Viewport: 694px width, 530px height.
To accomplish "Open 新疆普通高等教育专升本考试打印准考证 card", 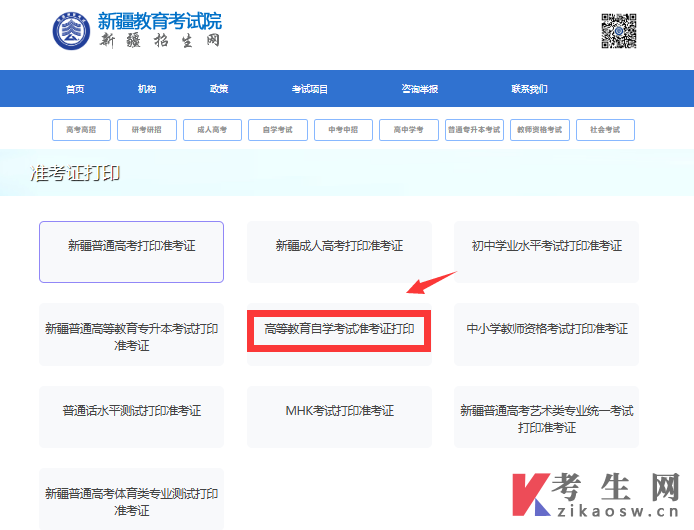I will coord(131,335).
